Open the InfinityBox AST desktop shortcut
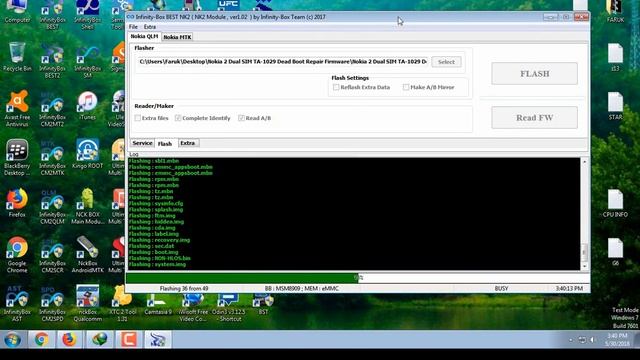The width and height of the screenshot is (640, 360). [x=17, y=304]
